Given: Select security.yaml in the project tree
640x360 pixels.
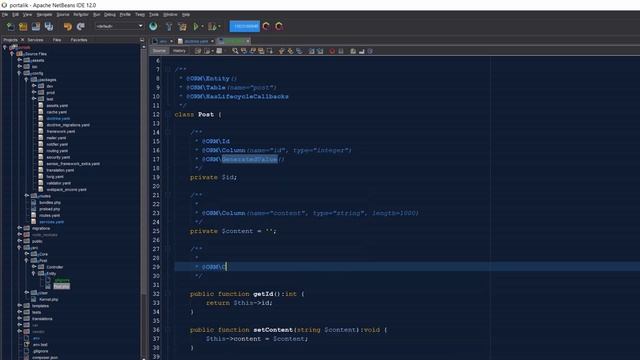Looking at the screenshot, I should point(58,157).
